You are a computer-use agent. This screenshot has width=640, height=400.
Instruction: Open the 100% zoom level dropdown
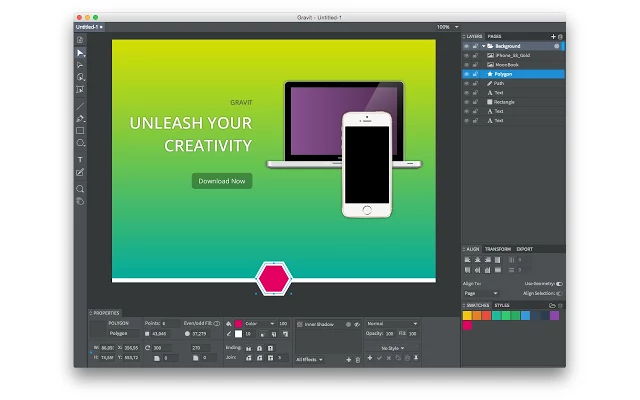click(x=448, y=27)
